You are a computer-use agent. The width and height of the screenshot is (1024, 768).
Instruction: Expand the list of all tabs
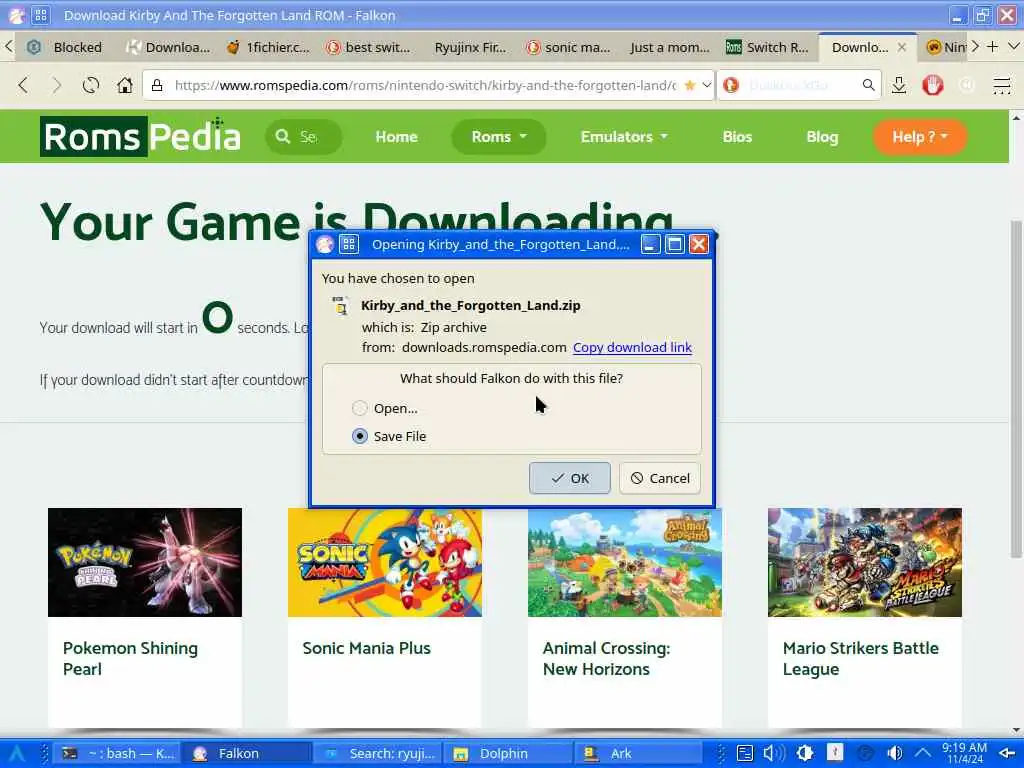tap(1014, 46)
